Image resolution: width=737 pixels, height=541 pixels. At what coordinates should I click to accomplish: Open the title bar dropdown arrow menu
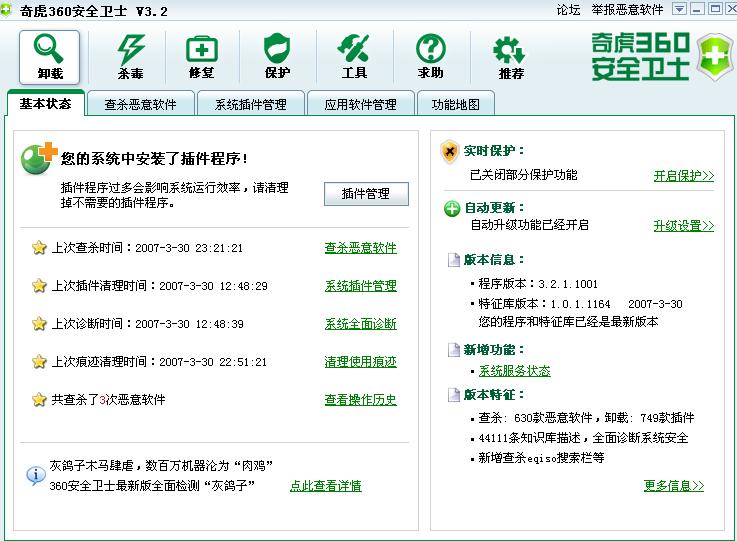tap(679, 9)
